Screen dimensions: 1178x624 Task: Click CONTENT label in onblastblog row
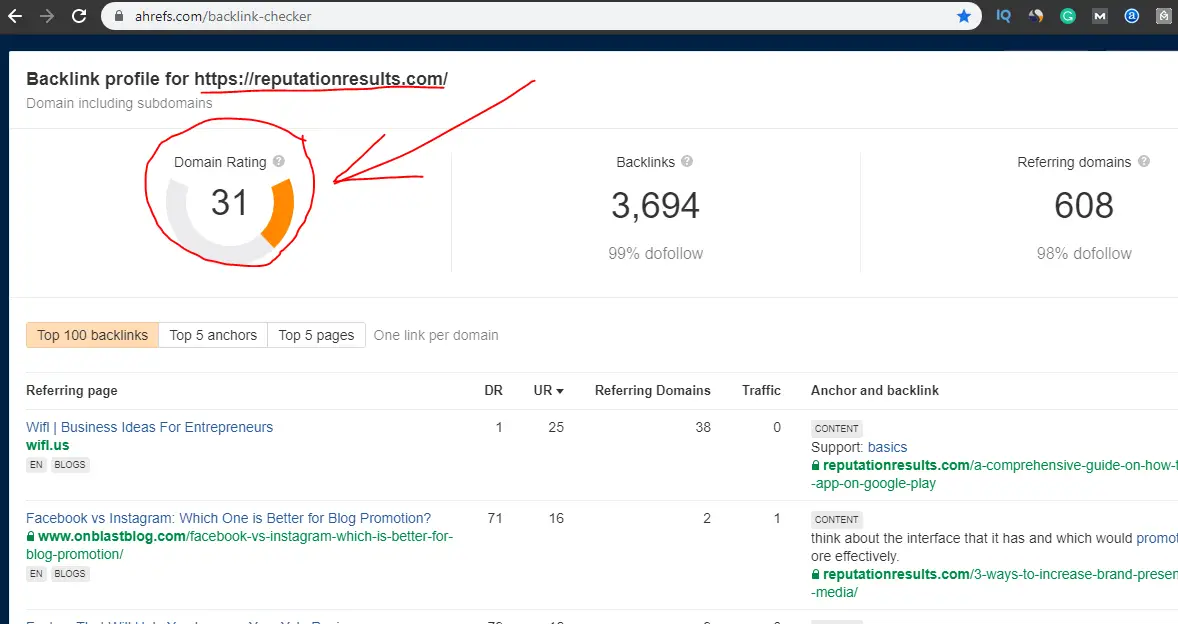(836, 520)
